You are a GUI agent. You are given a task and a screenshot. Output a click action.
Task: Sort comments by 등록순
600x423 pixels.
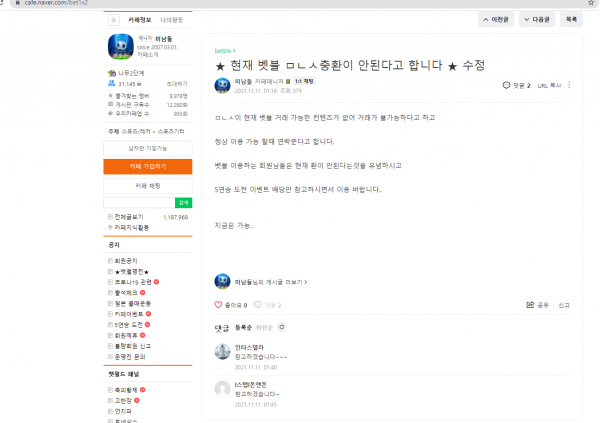pyautogui.click(x=243, y=328)
